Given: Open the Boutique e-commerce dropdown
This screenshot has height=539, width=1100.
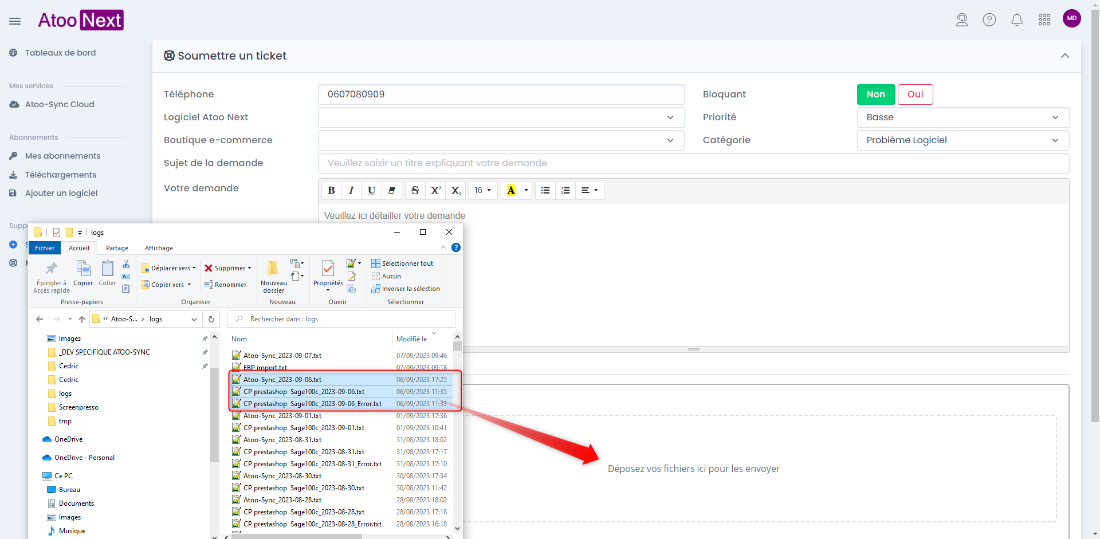Looking at the screenshot, I should [501, 140].
